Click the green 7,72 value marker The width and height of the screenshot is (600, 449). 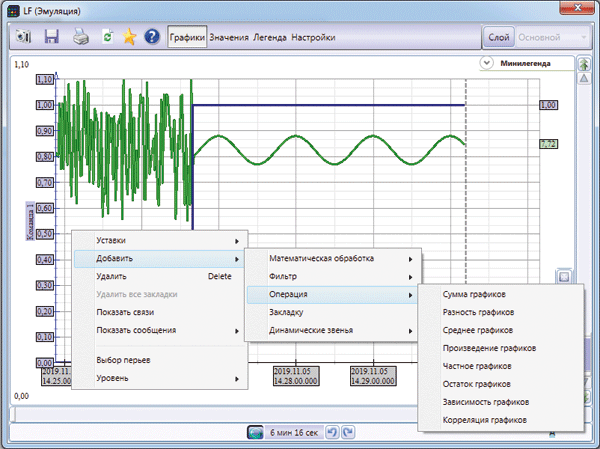[x=548, y=144]
